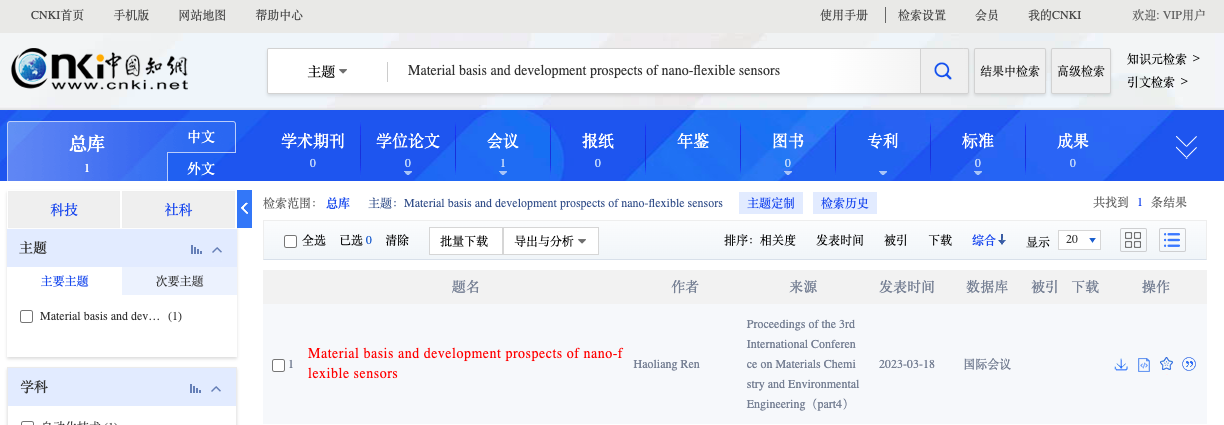This screenshot has height=425, width=1224.
Task: Switch to list view layout icon
Action: pyautogui.click(x=1172, y=240)
